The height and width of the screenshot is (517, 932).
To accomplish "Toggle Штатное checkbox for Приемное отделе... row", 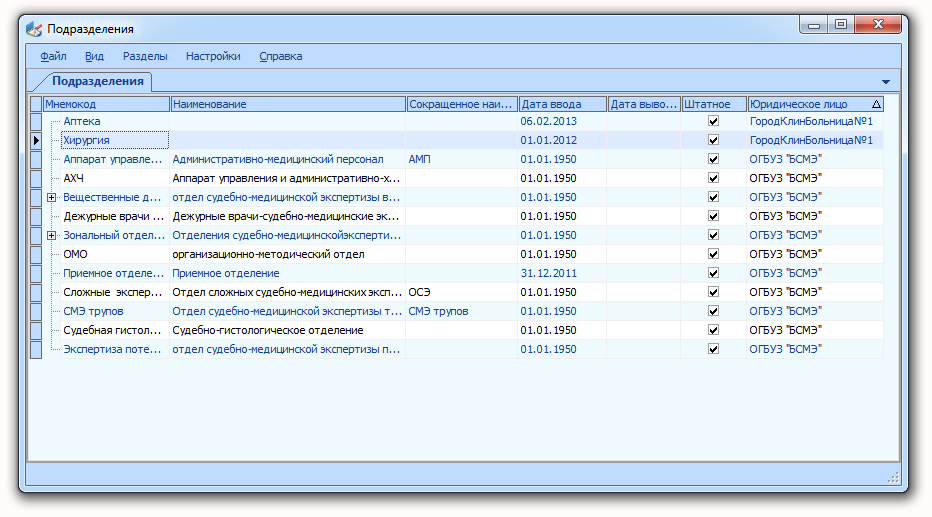I will pyautogui.click(x=713, y=273).
